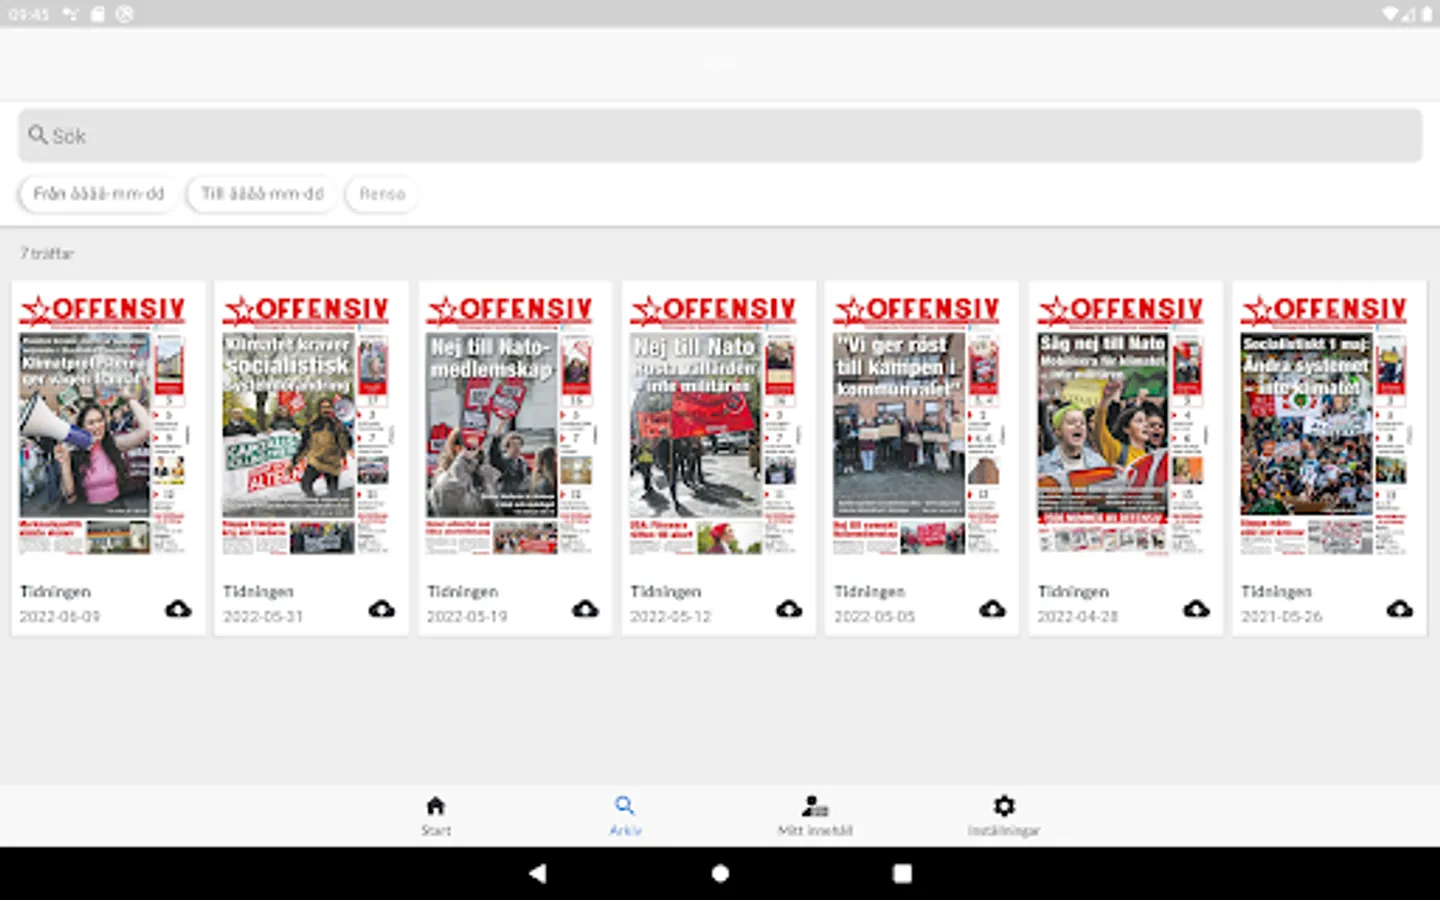Download the 2022-06-09 issue via cloud icon
Viewport: 1440px width, 900px height.
click(x=178, y=608)
